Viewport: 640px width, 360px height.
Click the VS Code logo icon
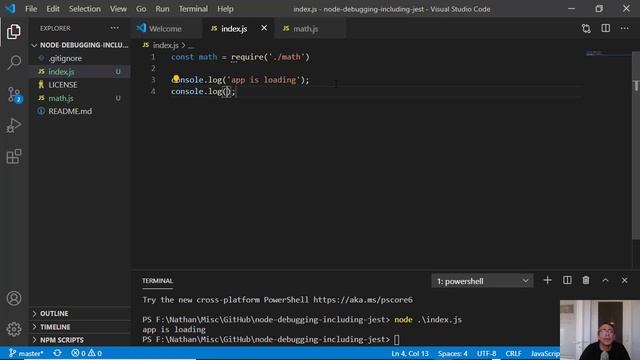pos(10,9)
